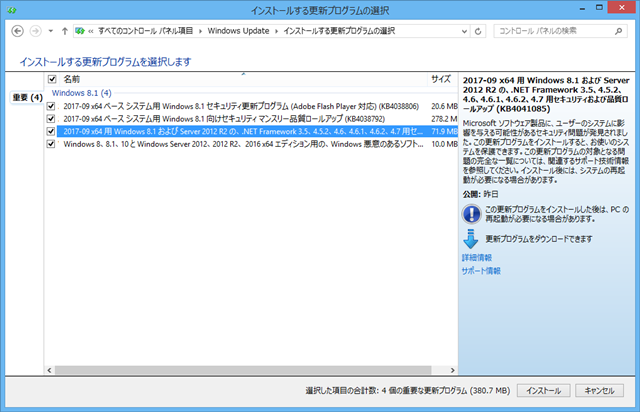Viewport: 640px width, 412px height.
Task: Click the Forward navigation arrow
Action: (x=36, y=31)
